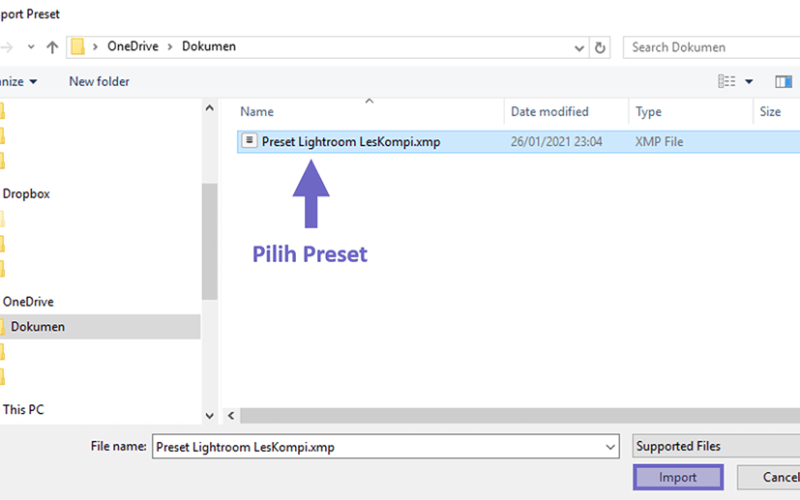
Task: Click OneDrive in the address breadcrumb
Action: point(133,46)
